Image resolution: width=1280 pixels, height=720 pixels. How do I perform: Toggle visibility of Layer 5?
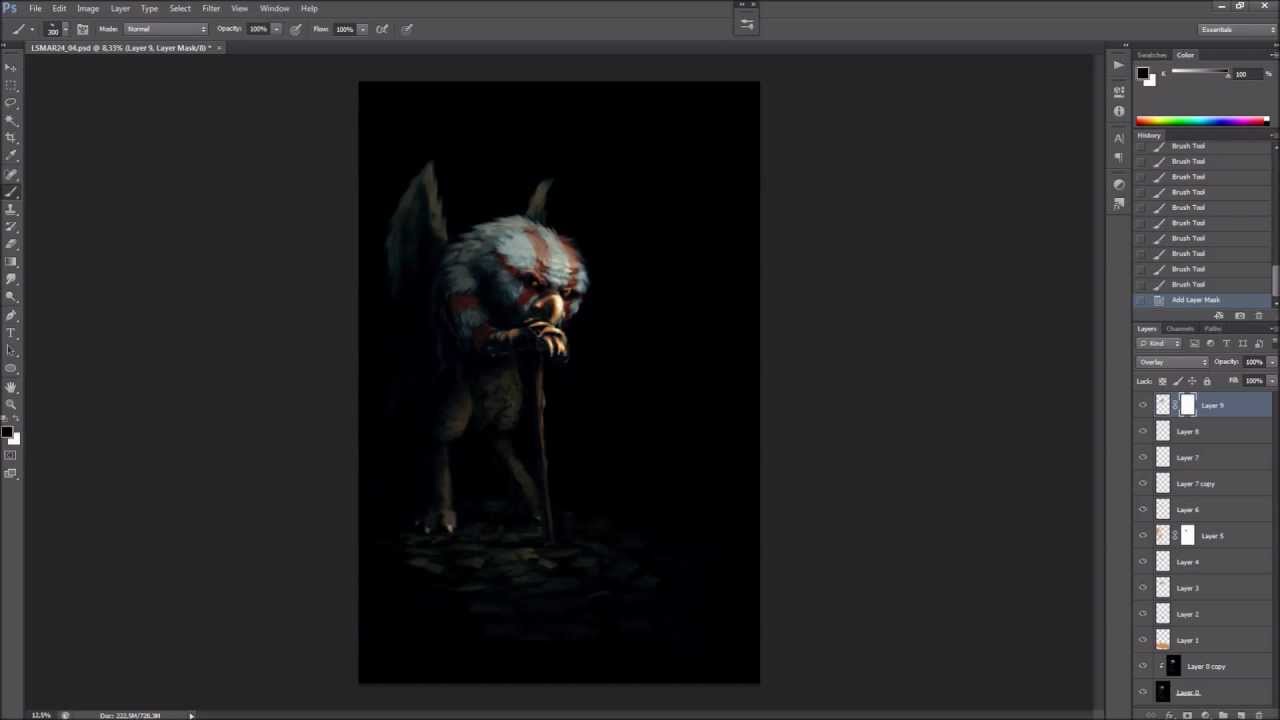[1143, 536]
